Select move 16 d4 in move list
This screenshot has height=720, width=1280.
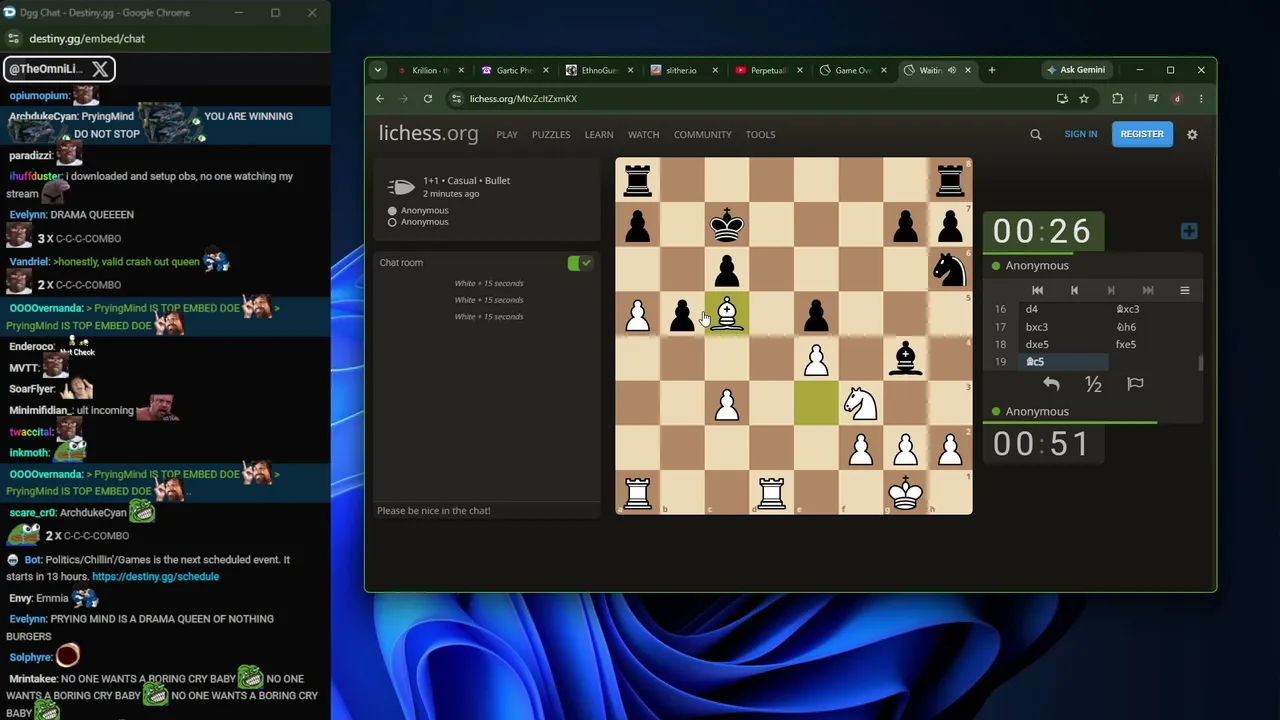click(1063, 309)
